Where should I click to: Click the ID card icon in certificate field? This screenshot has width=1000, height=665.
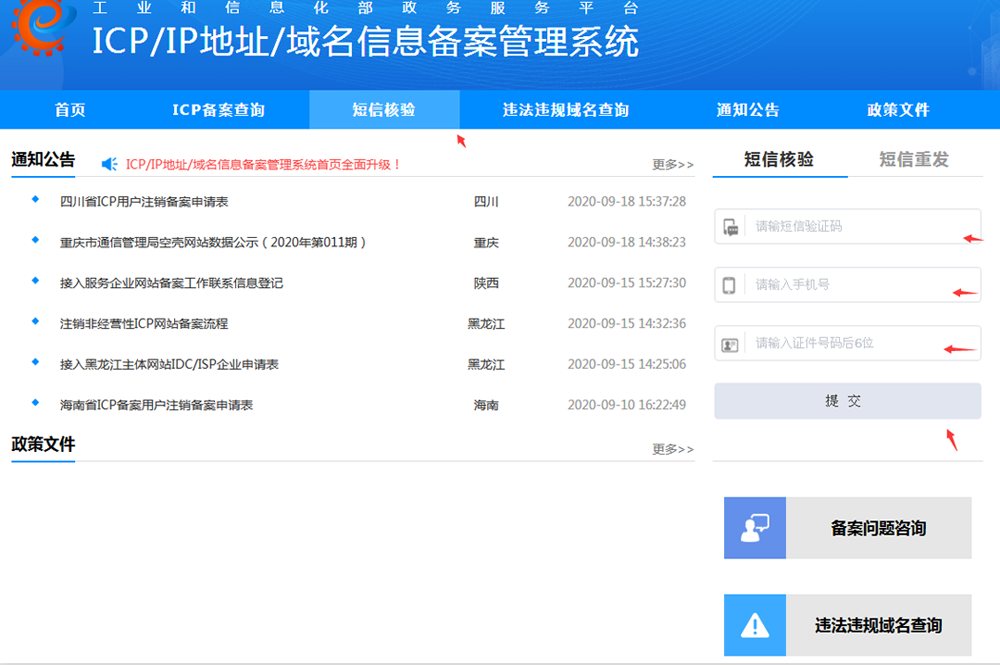click(730, 344)
